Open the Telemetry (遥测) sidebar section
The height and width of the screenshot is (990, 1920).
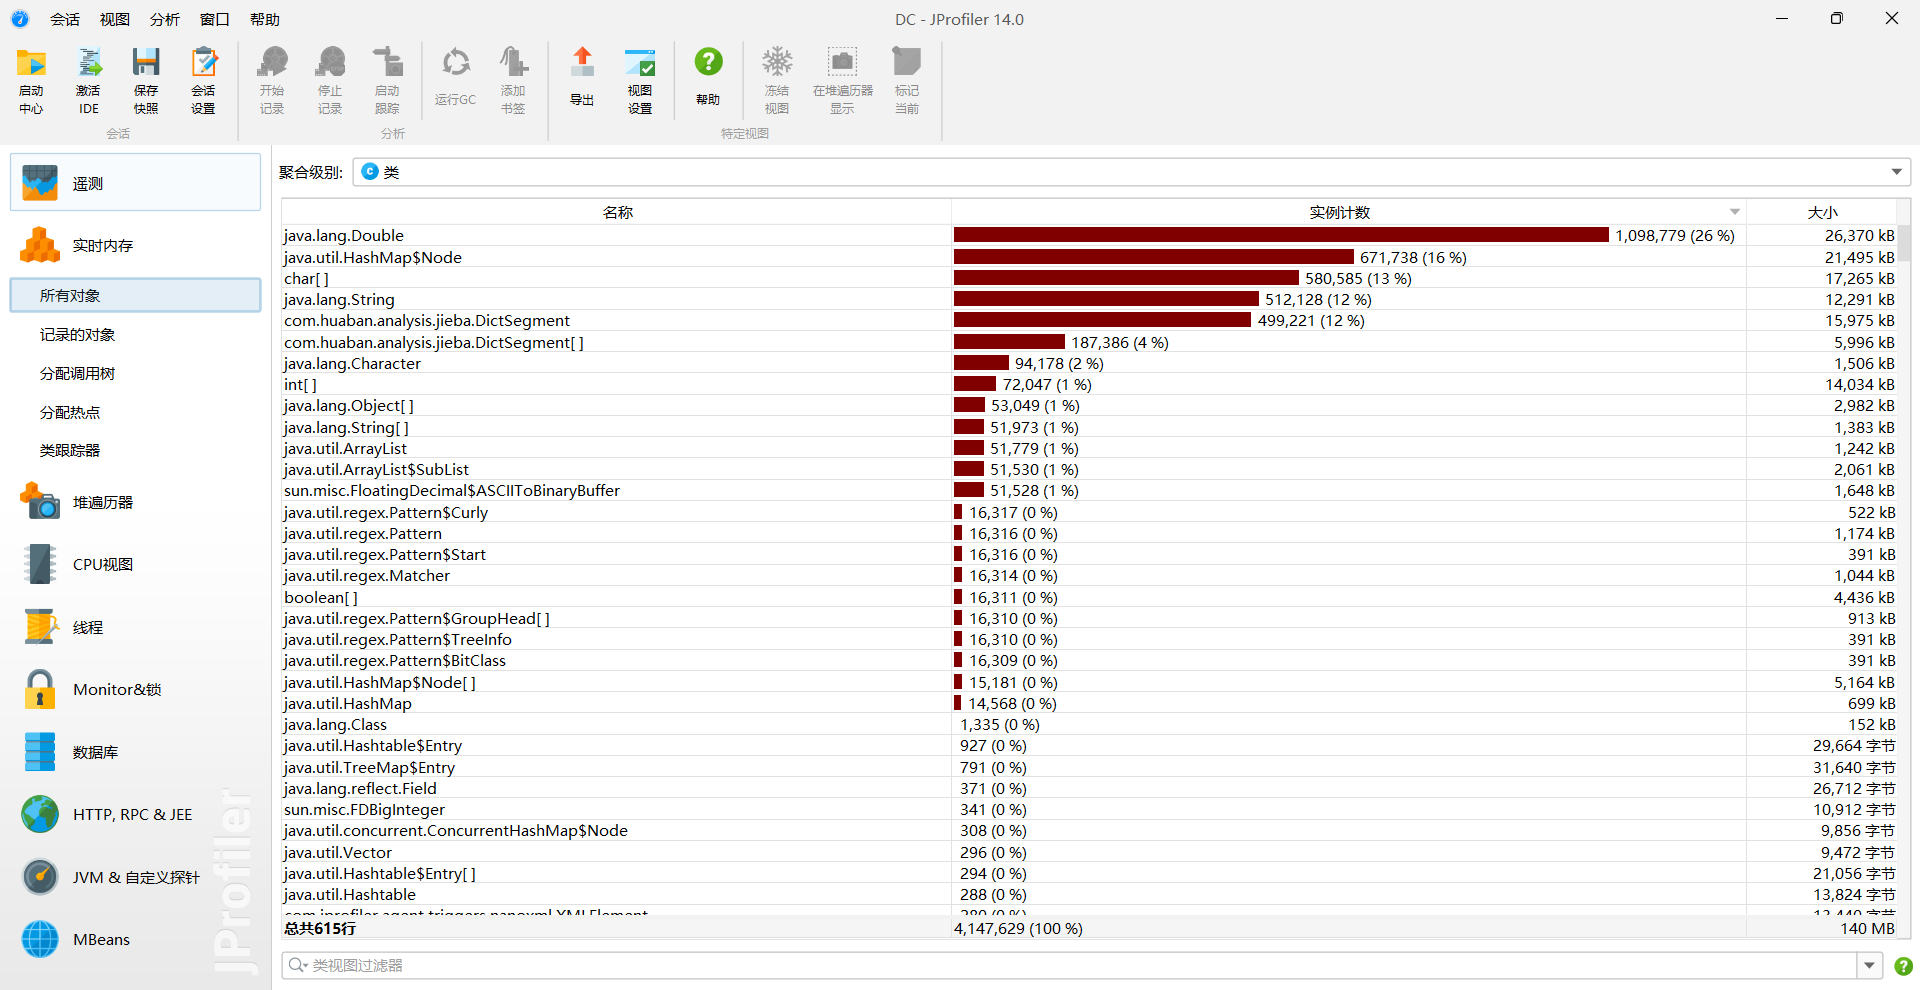136,183
